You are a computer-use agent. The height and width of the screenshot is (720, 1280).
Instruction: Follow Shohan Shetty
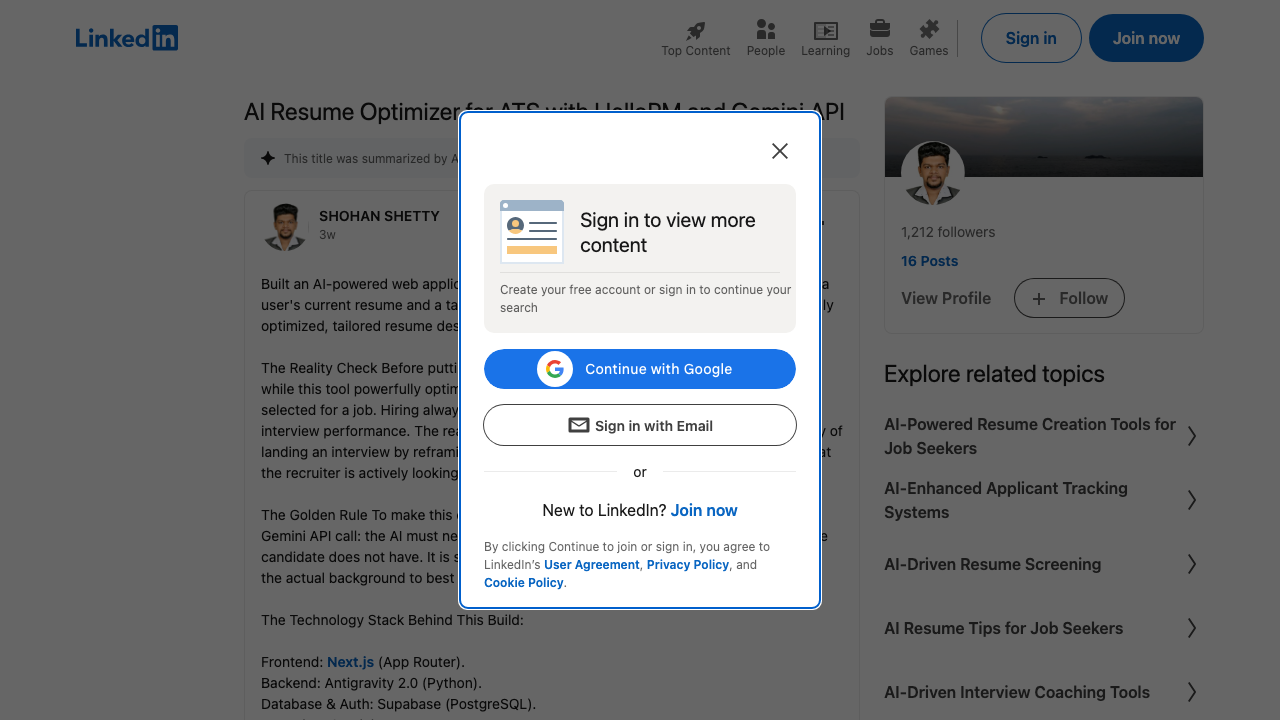(1069, 298)
